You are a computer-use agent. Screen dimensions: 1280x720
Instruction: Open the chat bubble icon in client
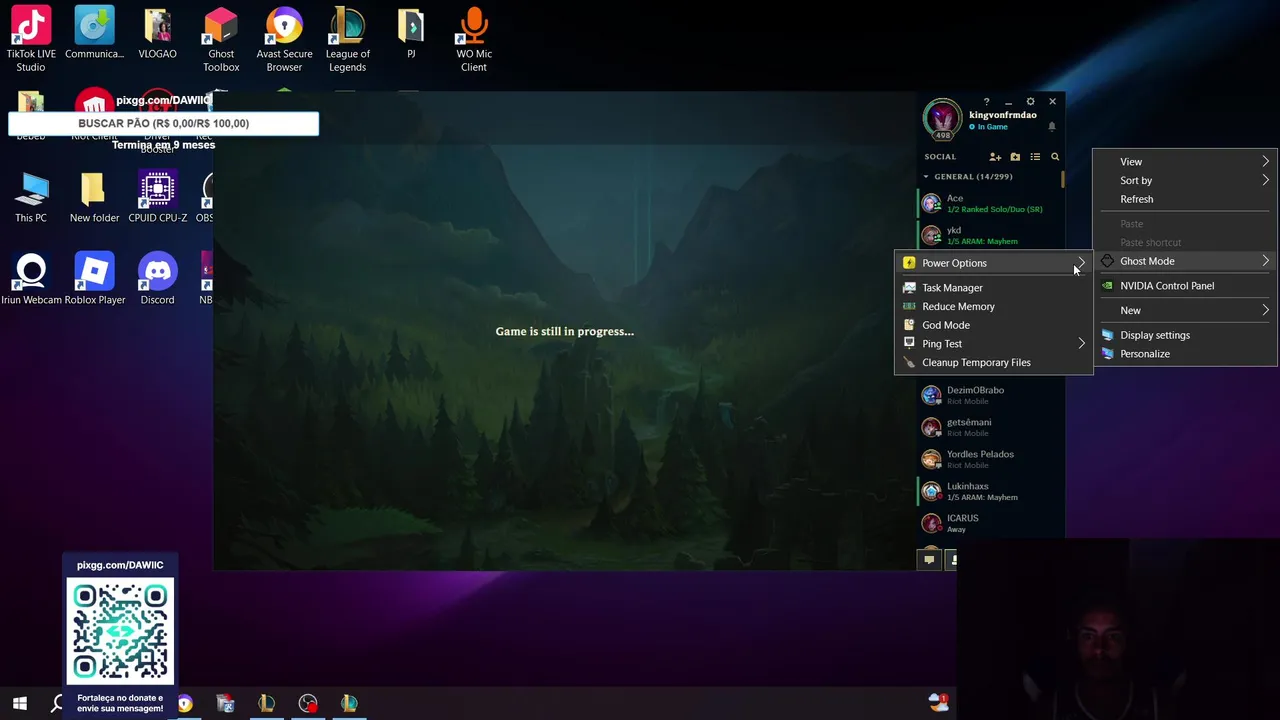pyautogui.click(x=929, y=560)
